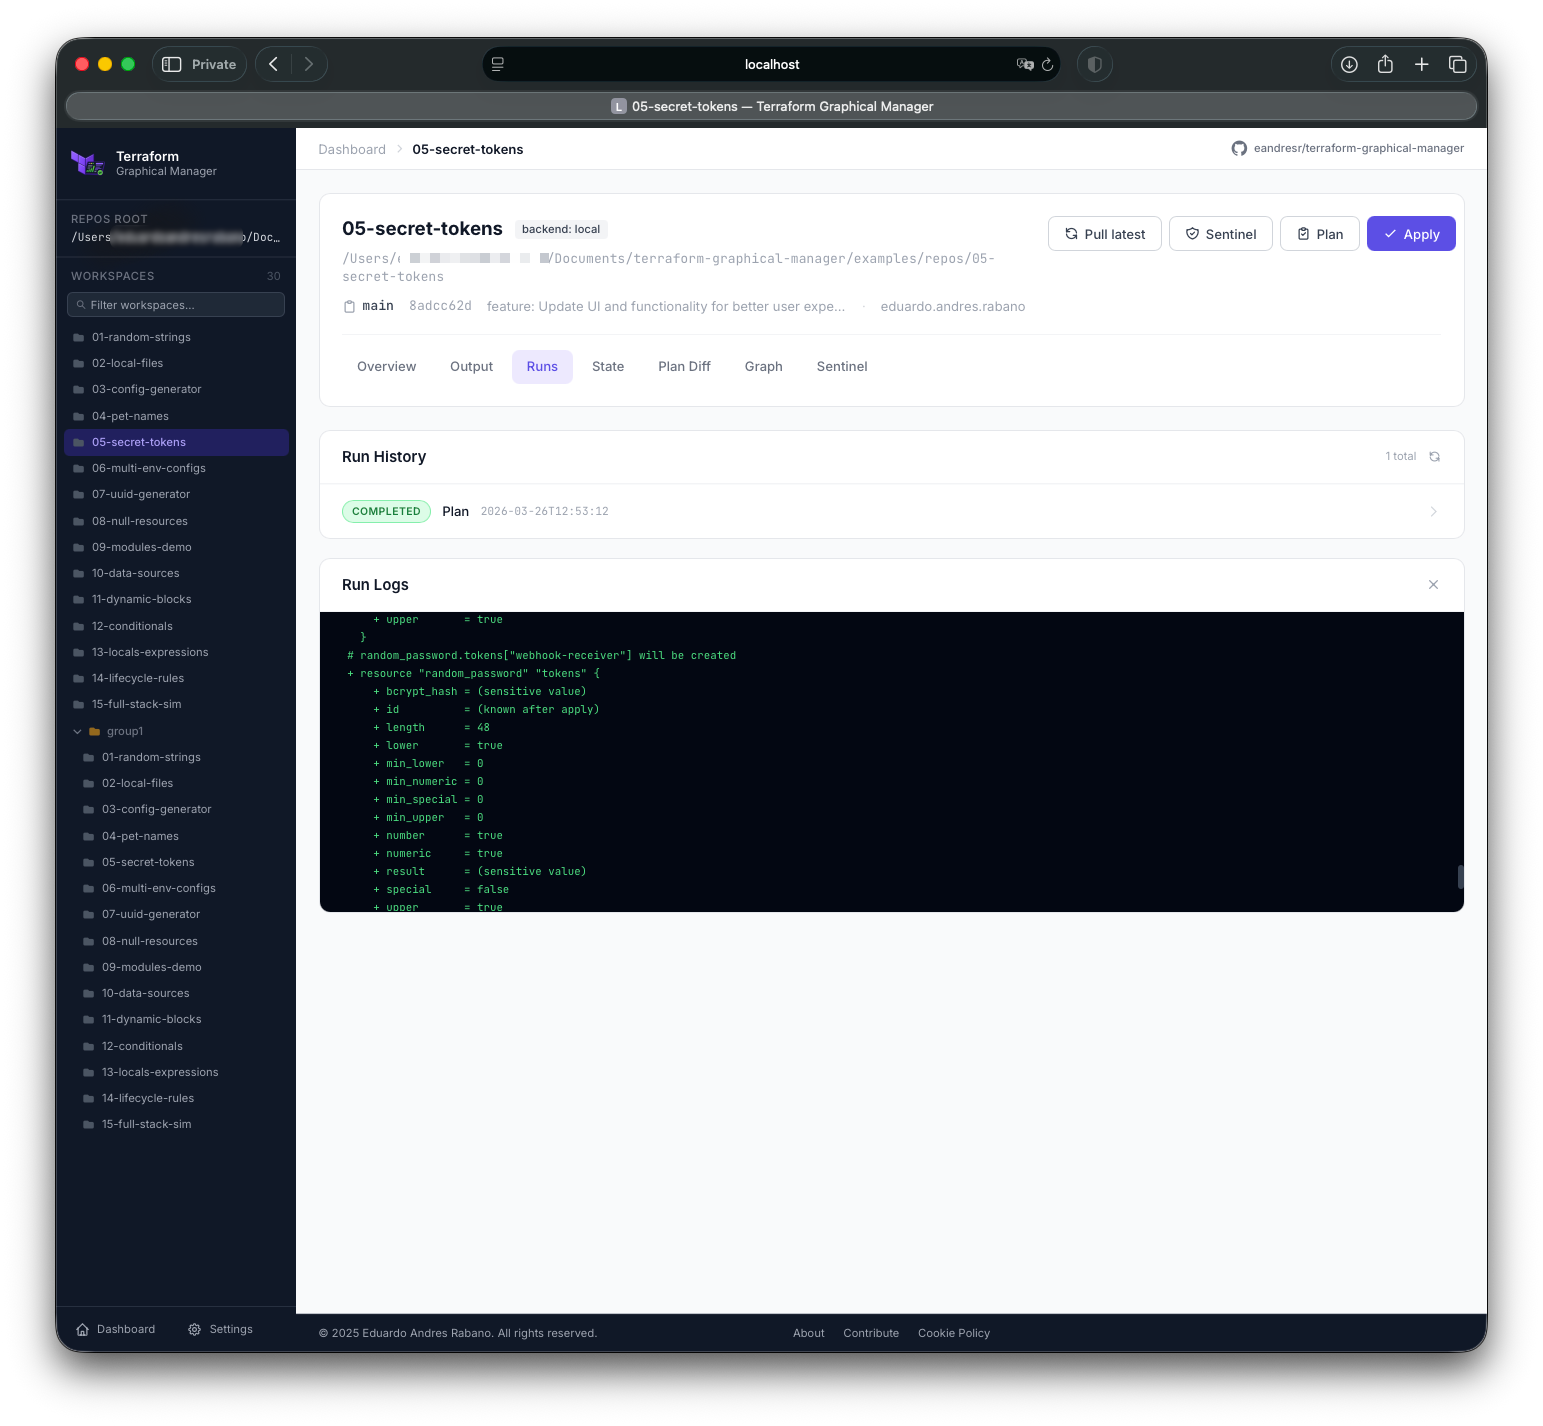Click the folder icon of group1
Screen dimensions: 1543x1426
coord(95,732)
